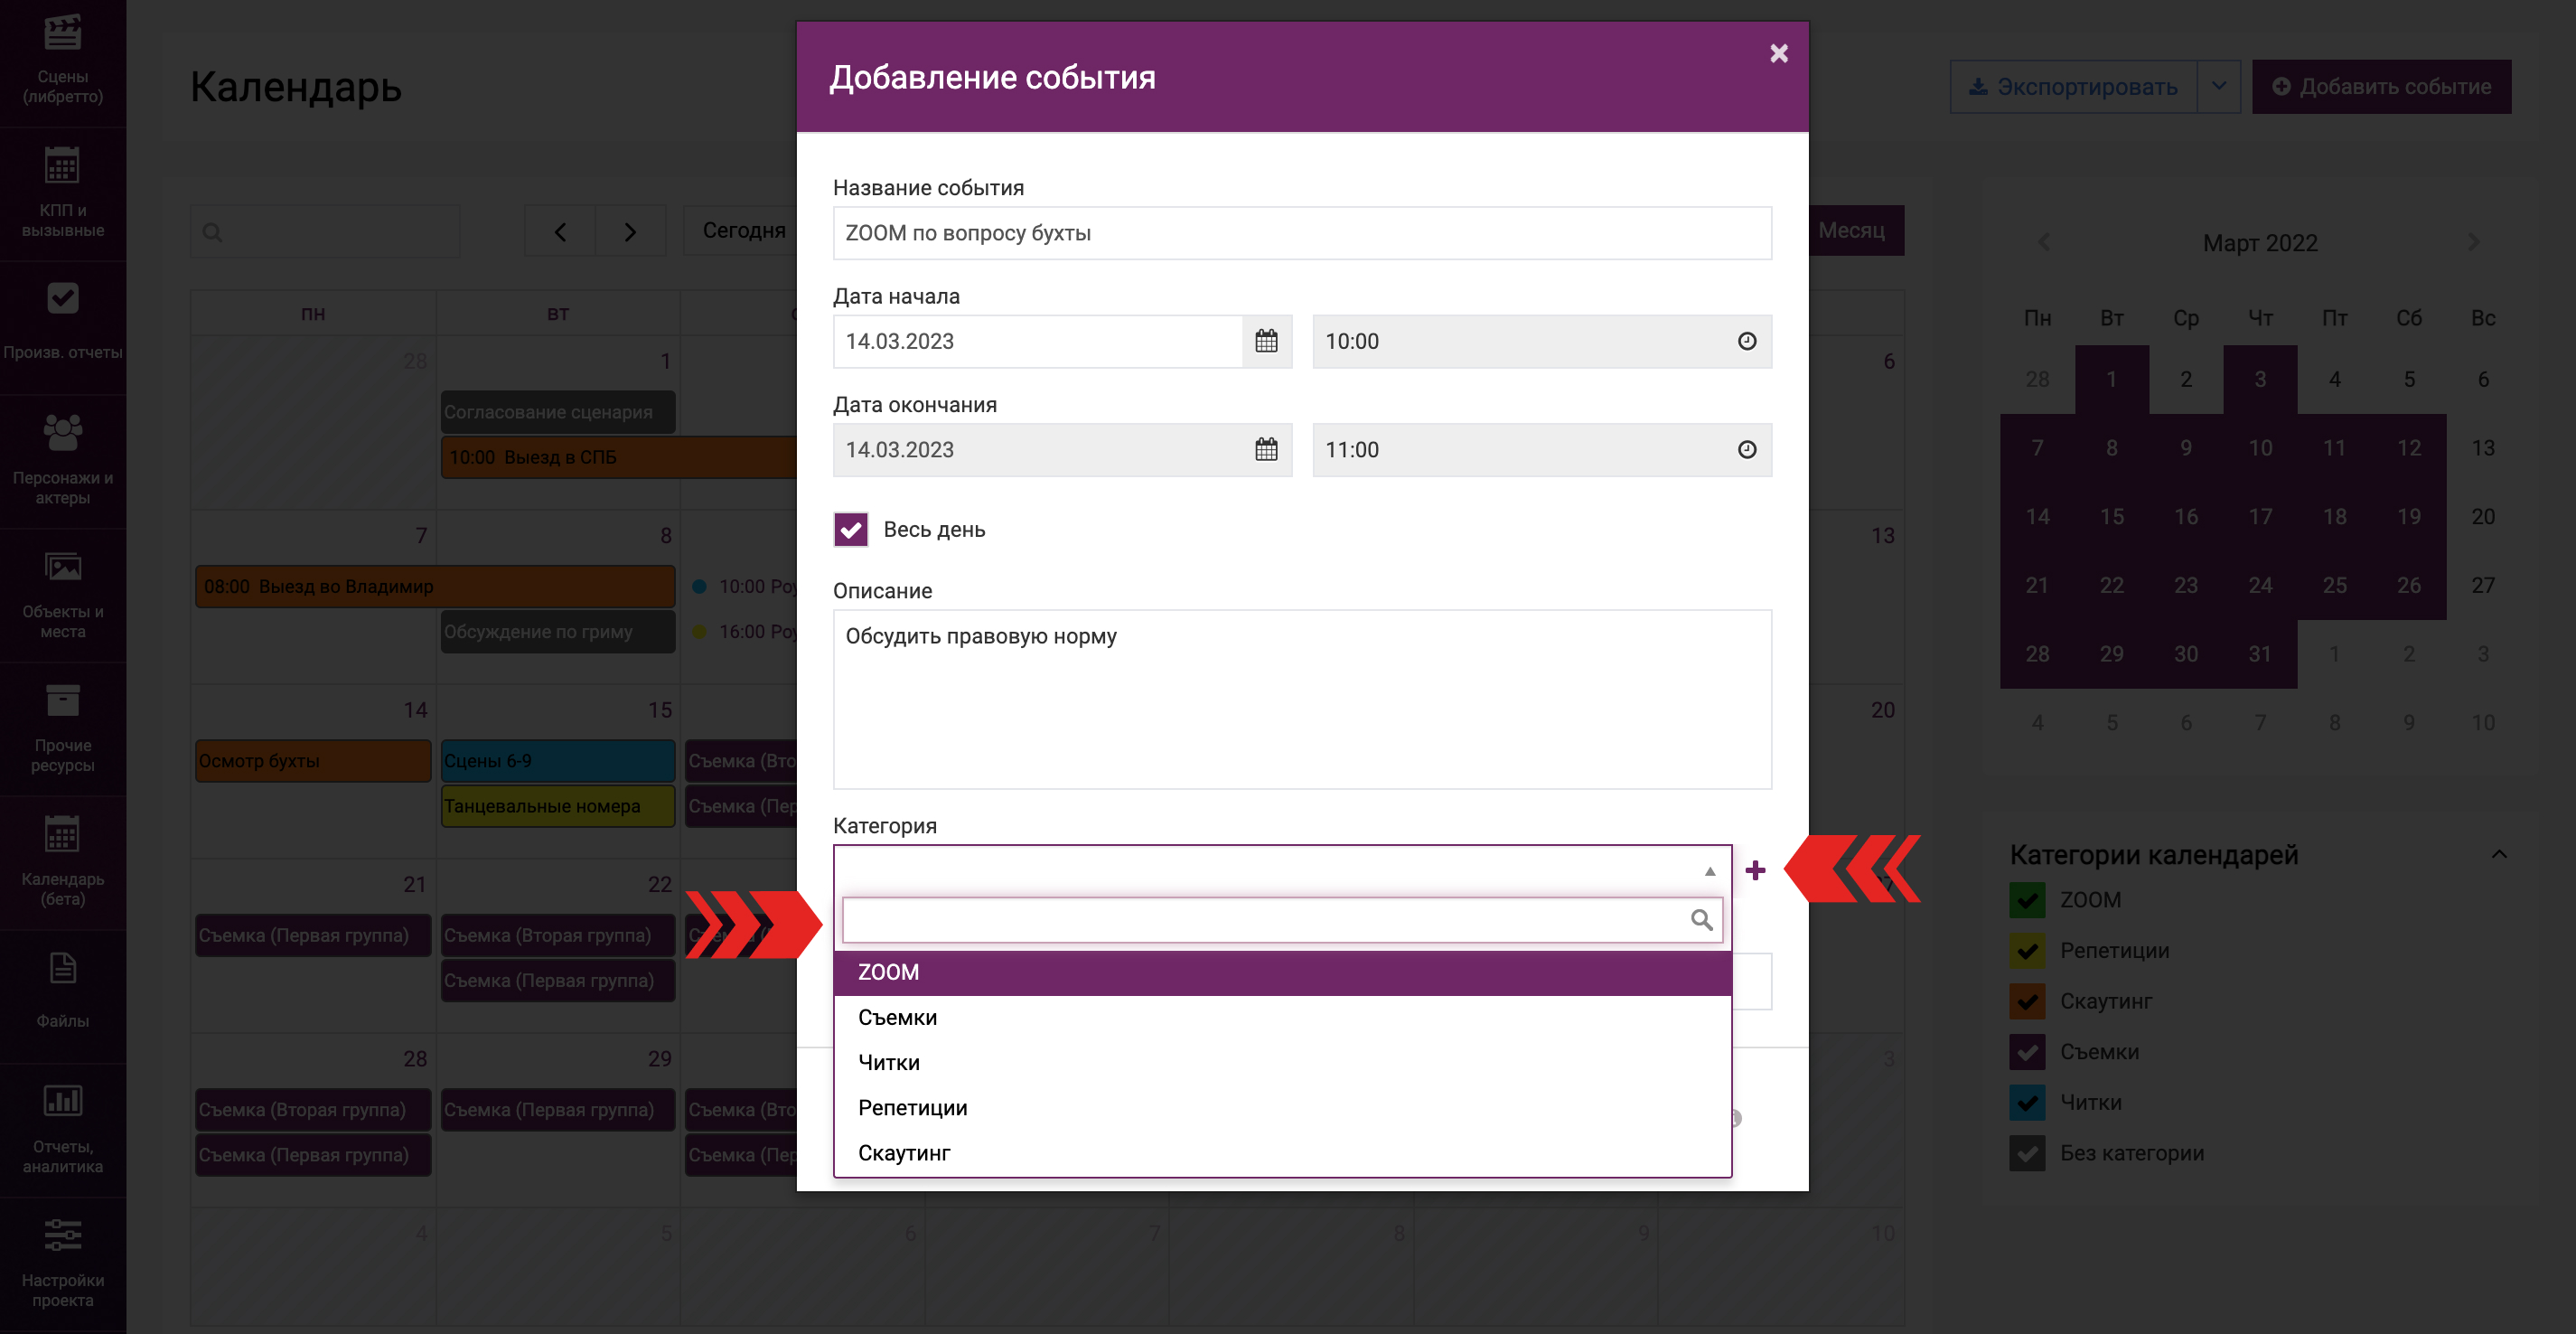Select Скаутинг category option
Image resolution: width=2576 pixels, height=1334 pixels.
[1283, 1153]
